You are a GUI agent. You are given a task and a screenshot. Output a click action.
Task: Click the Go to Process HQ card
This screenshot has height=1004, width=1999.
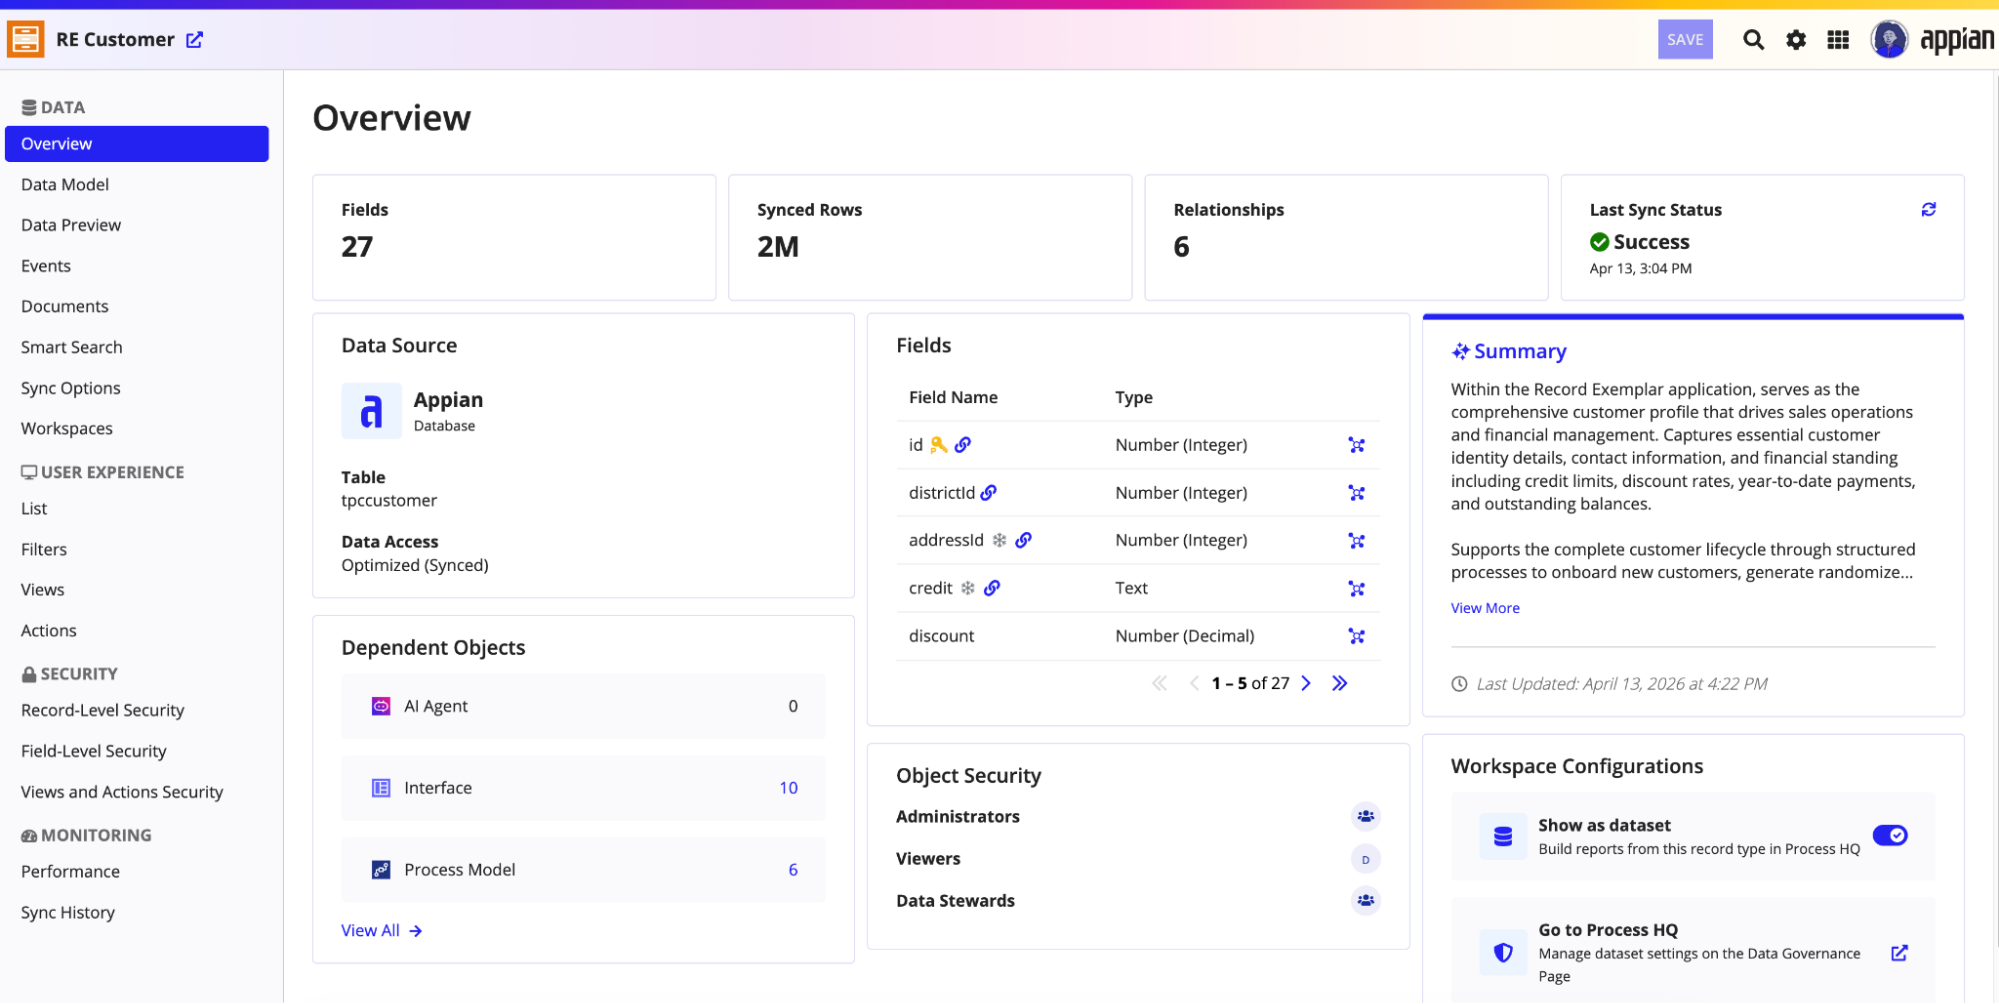pos(1693,952)
